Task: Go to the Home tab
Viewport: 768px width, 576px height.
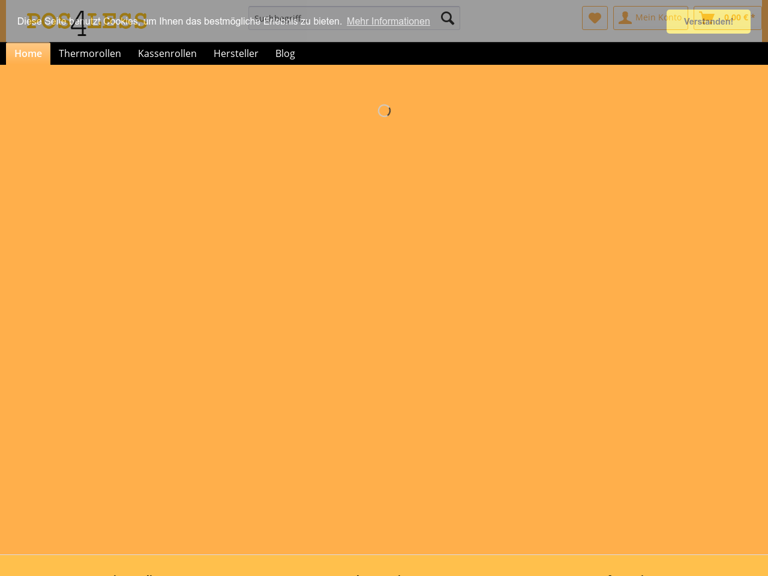Action: [28, 53]
